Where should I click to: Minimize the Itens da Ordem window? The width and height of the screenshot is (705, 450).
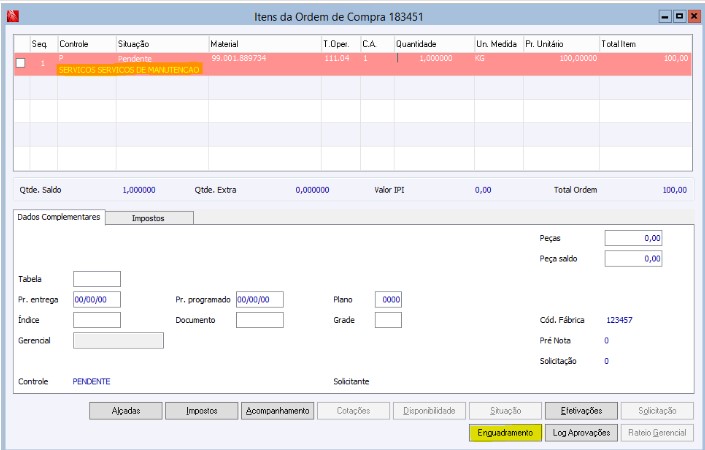pyautogui.click(x=665, y=17)
